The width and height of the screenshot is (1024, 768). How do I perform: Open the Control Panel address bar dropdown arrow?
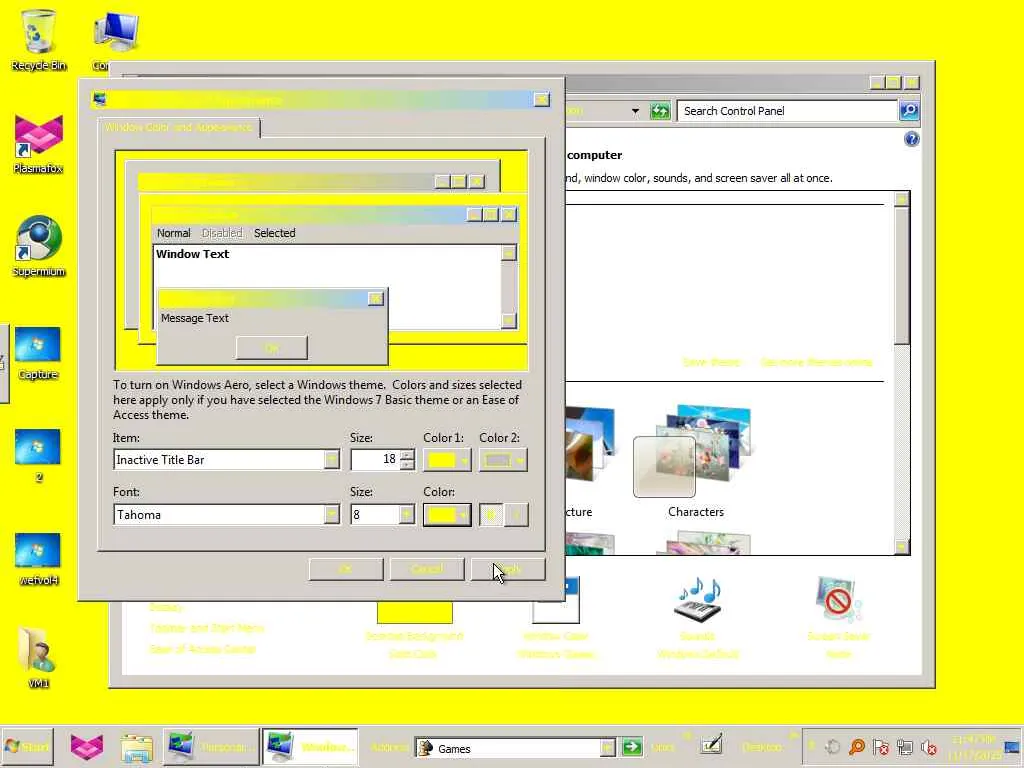pyautogui.click(x=635, y=111)
